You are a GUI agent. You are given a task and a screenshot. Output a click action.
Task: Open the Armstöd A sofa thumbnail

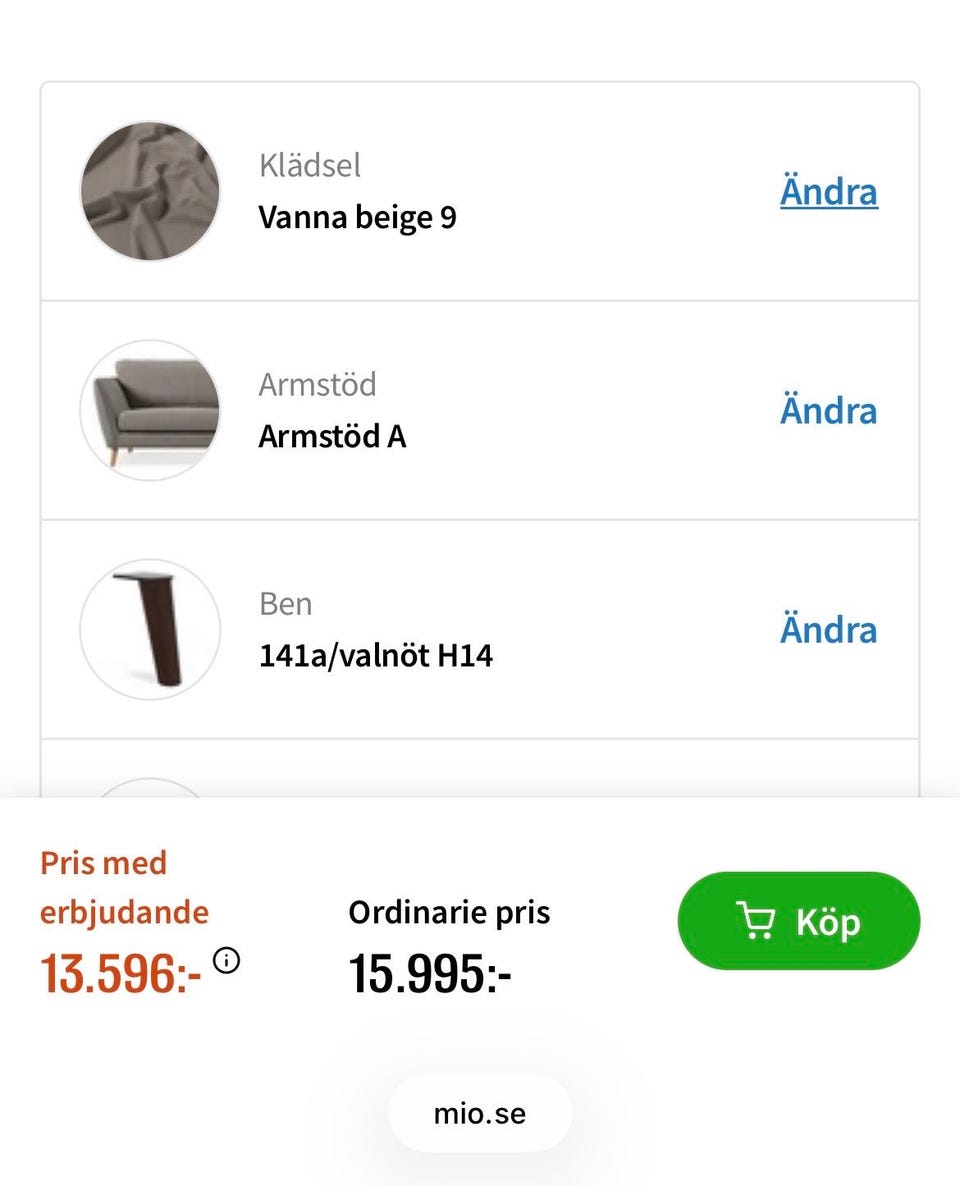(x=150, y=410)
